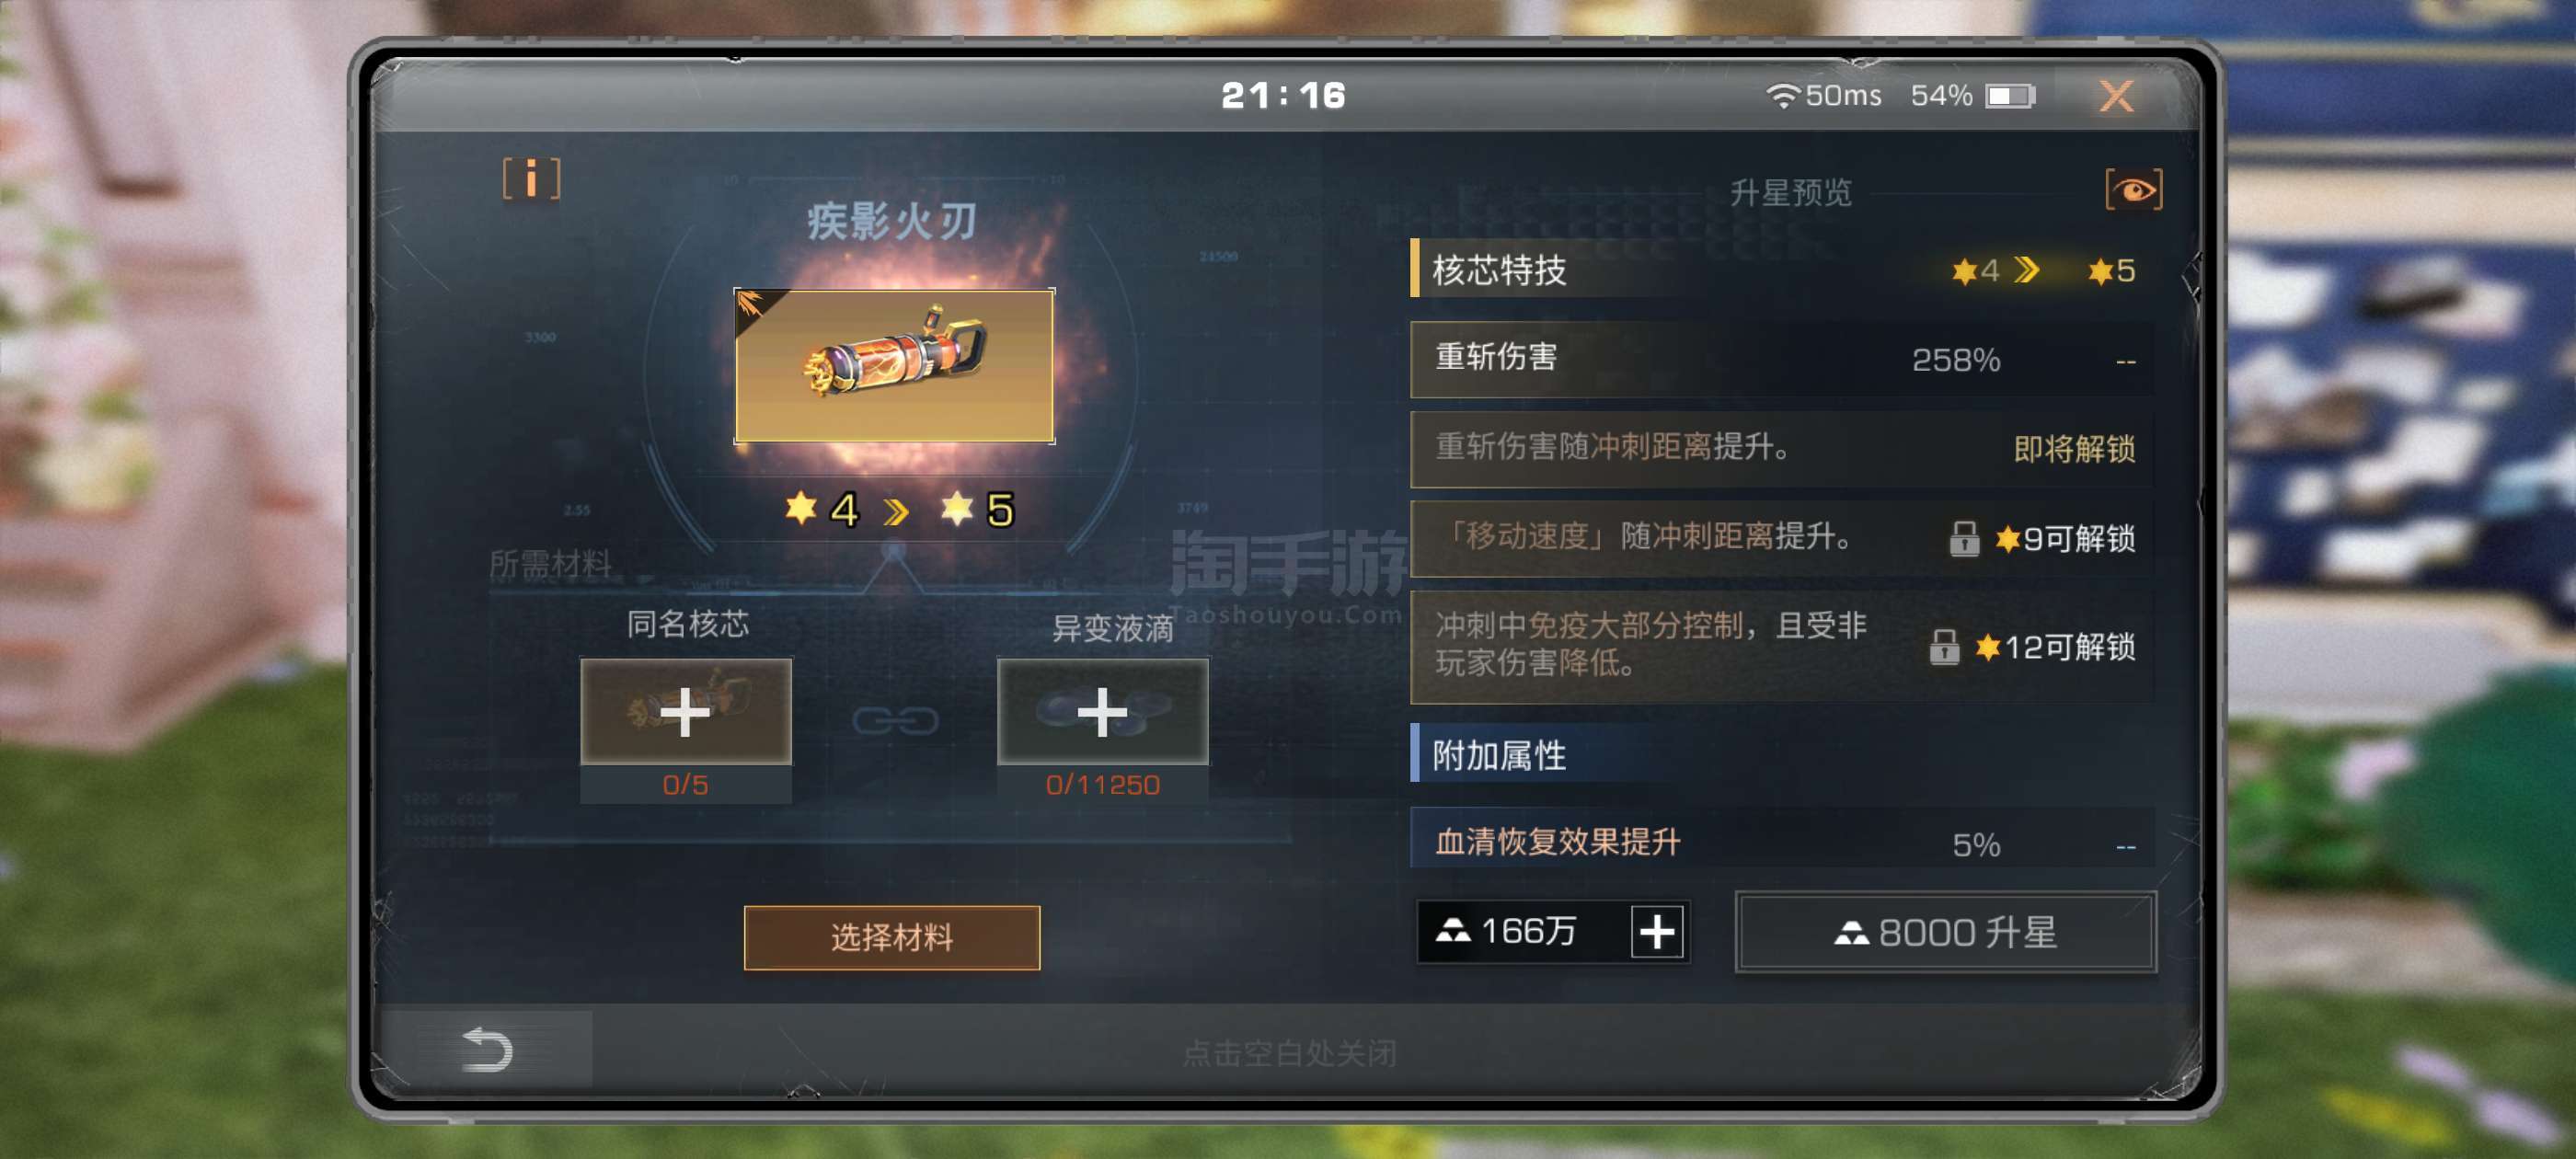Screen dimensions: 2576x1159
Task: Add same-name core material slot
Action: point(686,711)
